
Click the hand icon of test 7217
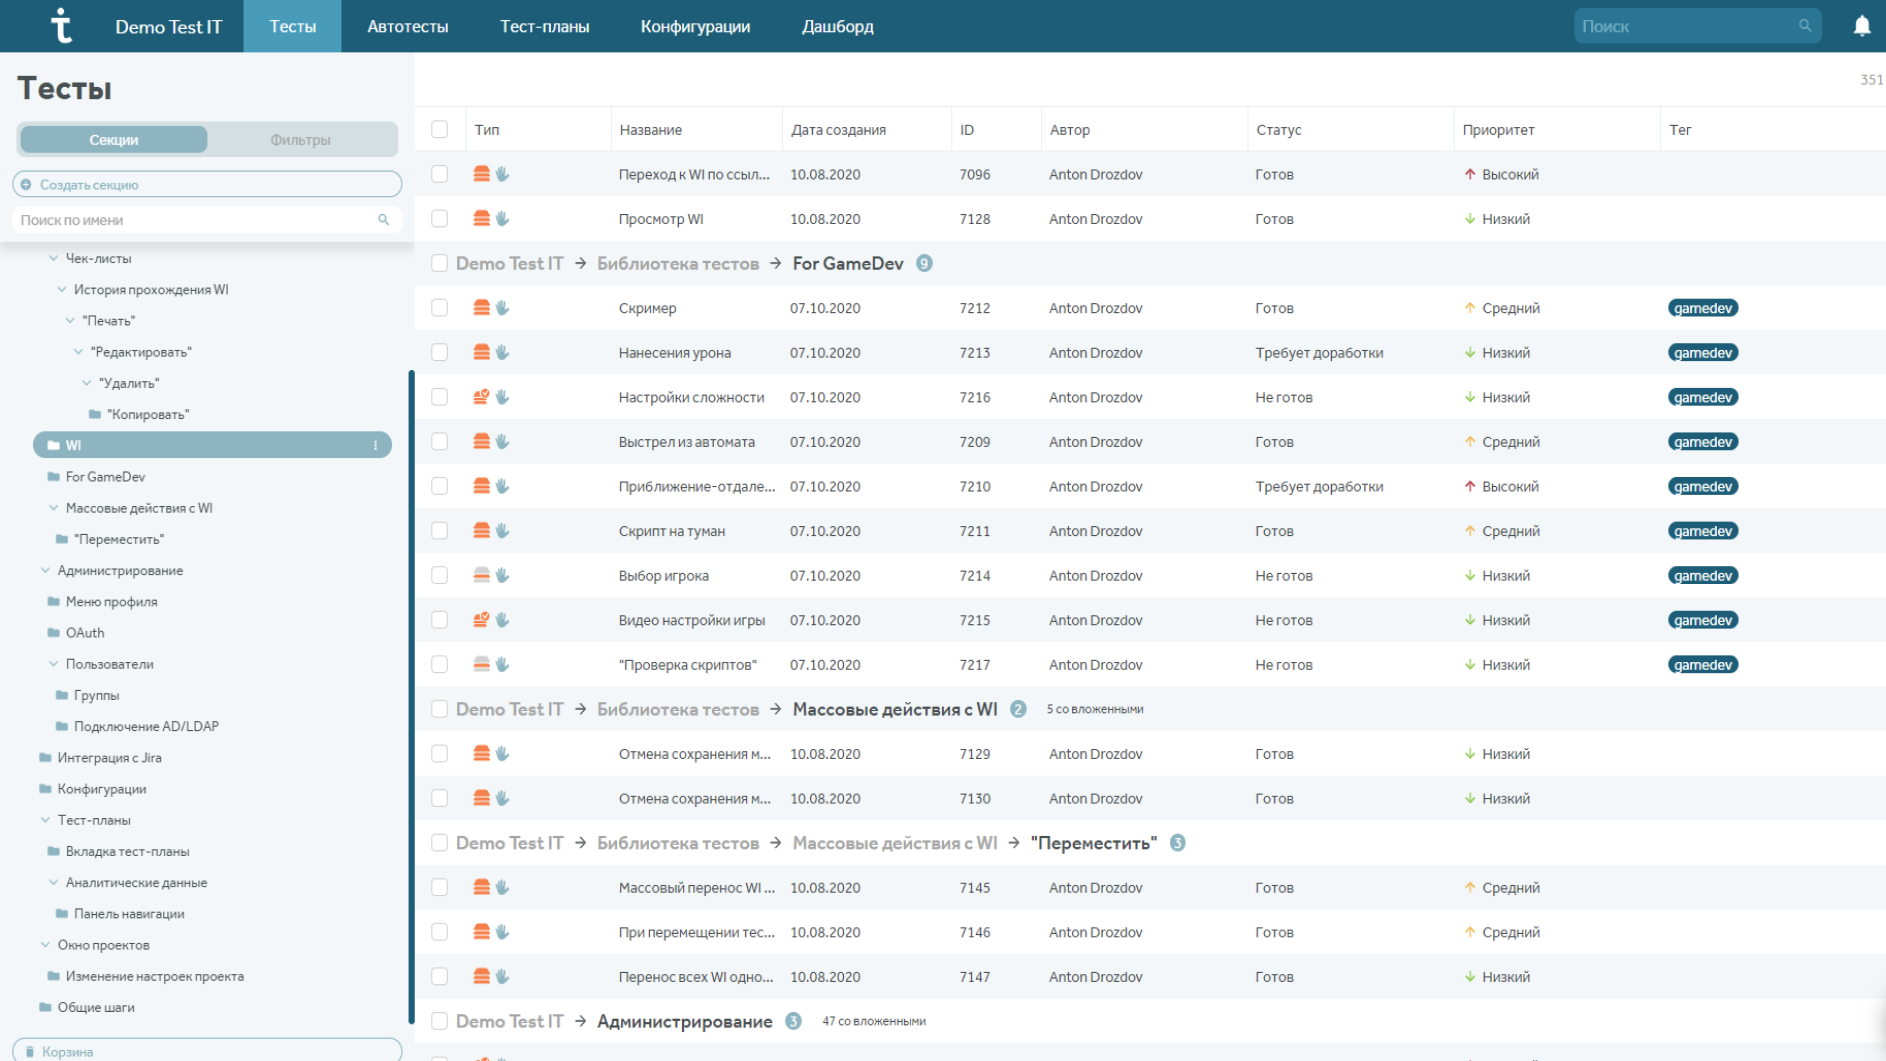coord(503,665)
